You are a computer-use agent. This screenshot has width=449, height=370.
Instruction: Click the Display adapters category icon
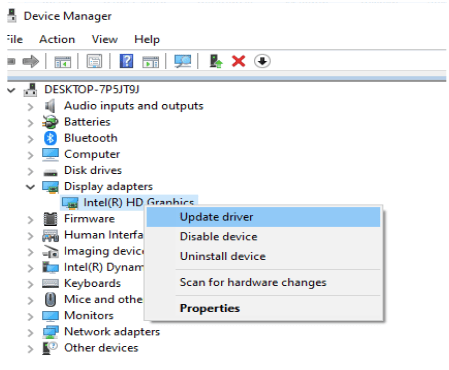point(50,187)
